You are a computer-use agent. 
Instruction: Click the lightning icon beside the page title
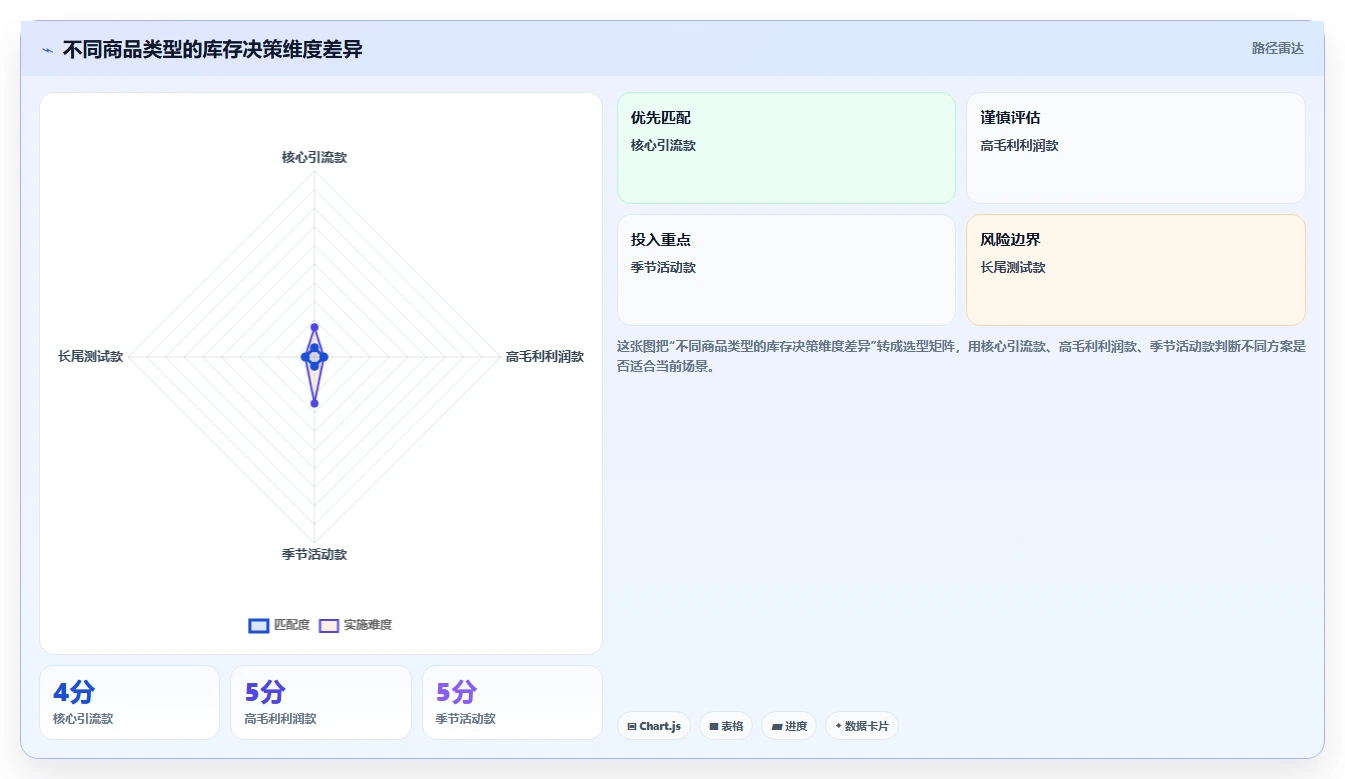click(48, 50)
